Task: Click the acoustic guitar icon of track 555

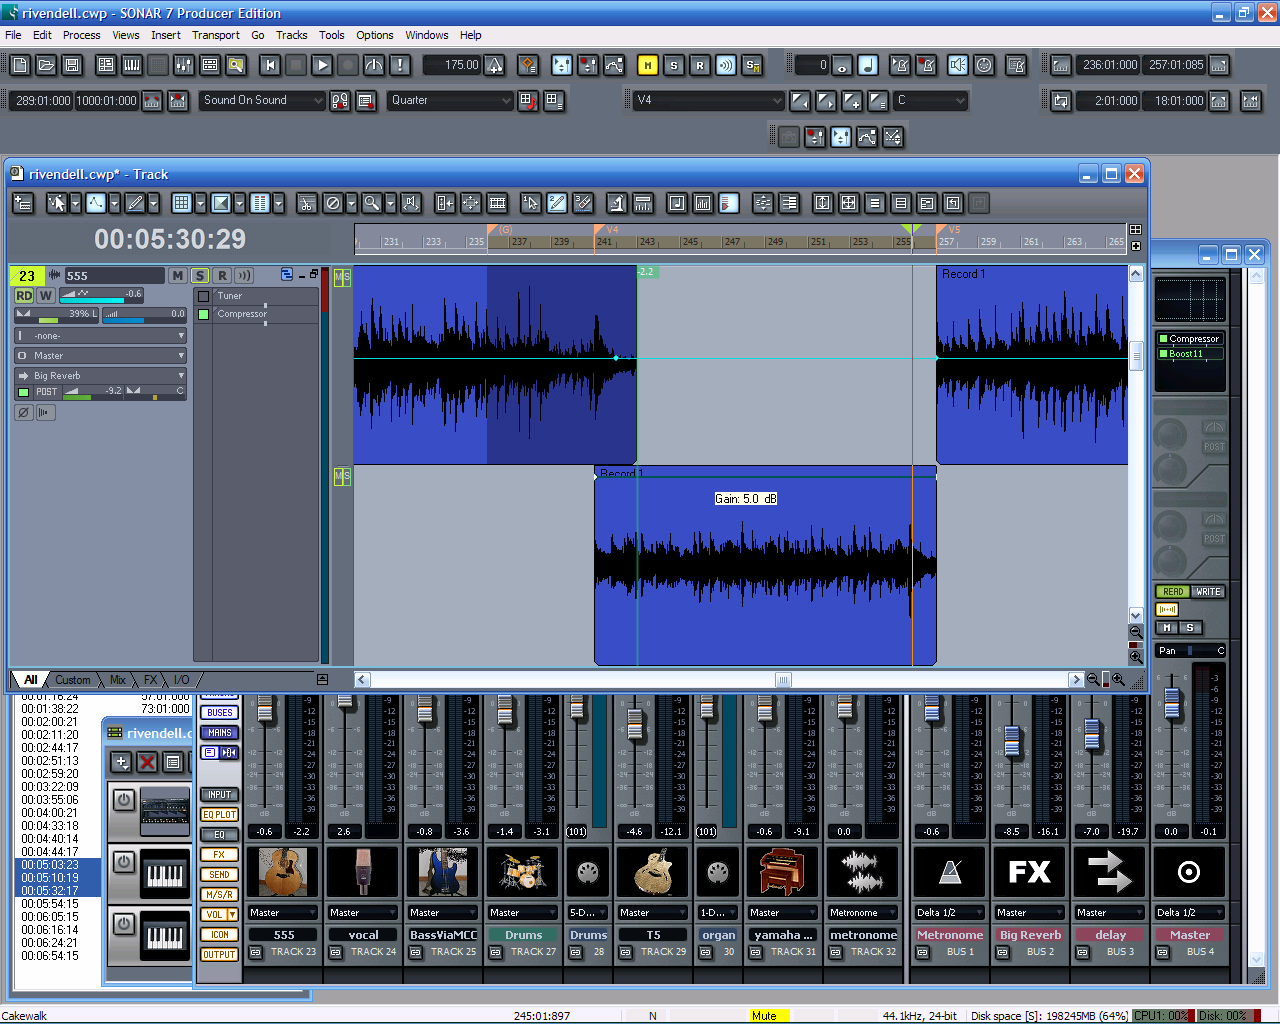Action: [283, 872]
